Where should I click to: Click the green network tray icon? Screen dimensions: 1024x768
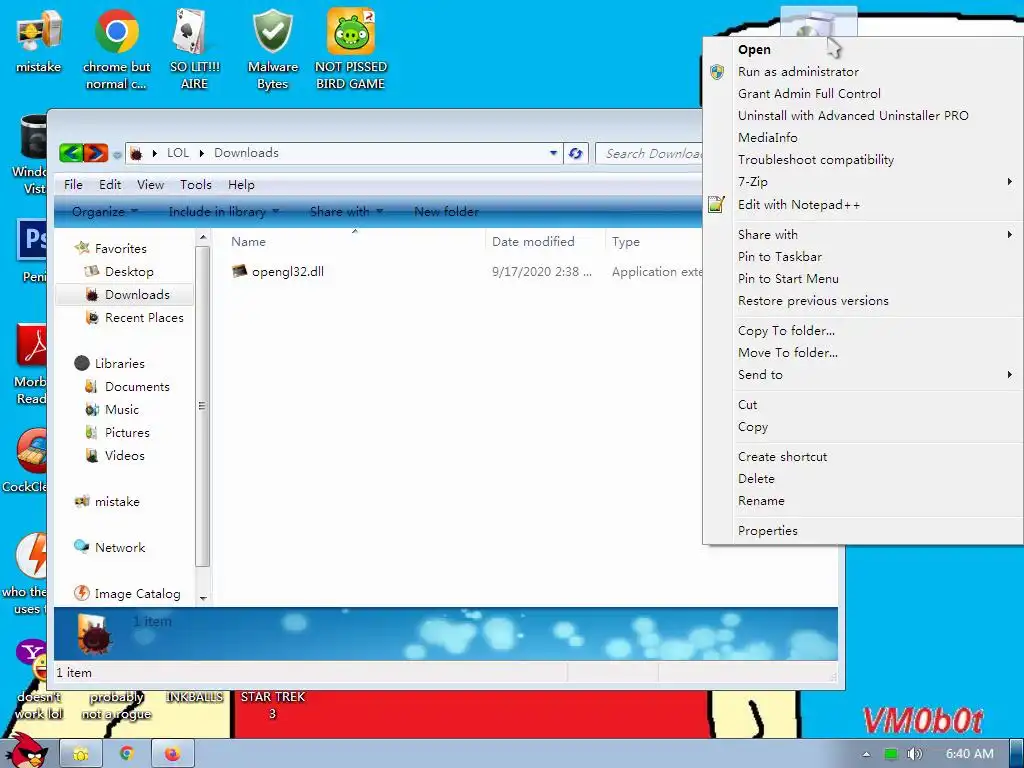[890, 754]
